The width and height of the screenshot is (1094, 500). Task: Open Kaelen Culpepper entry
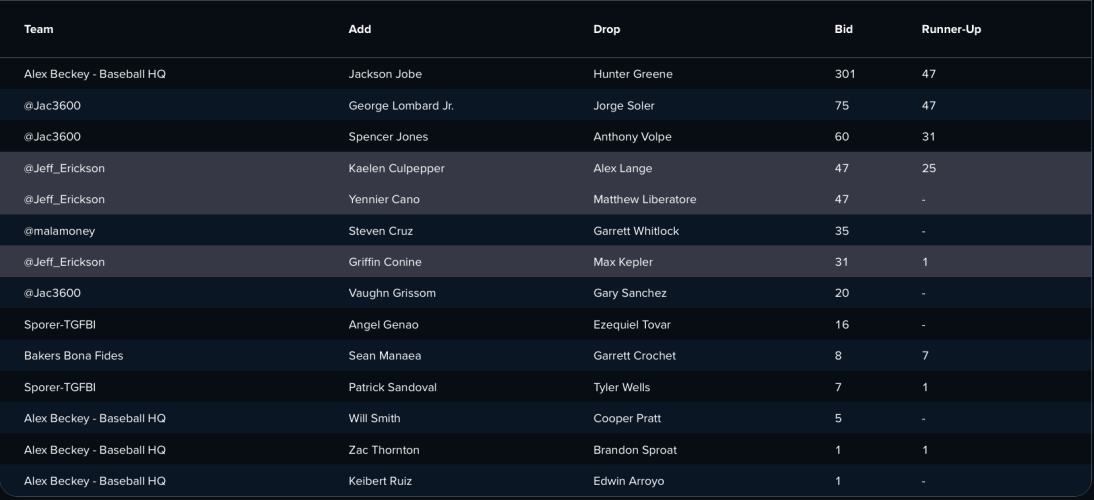coord(396,168)
